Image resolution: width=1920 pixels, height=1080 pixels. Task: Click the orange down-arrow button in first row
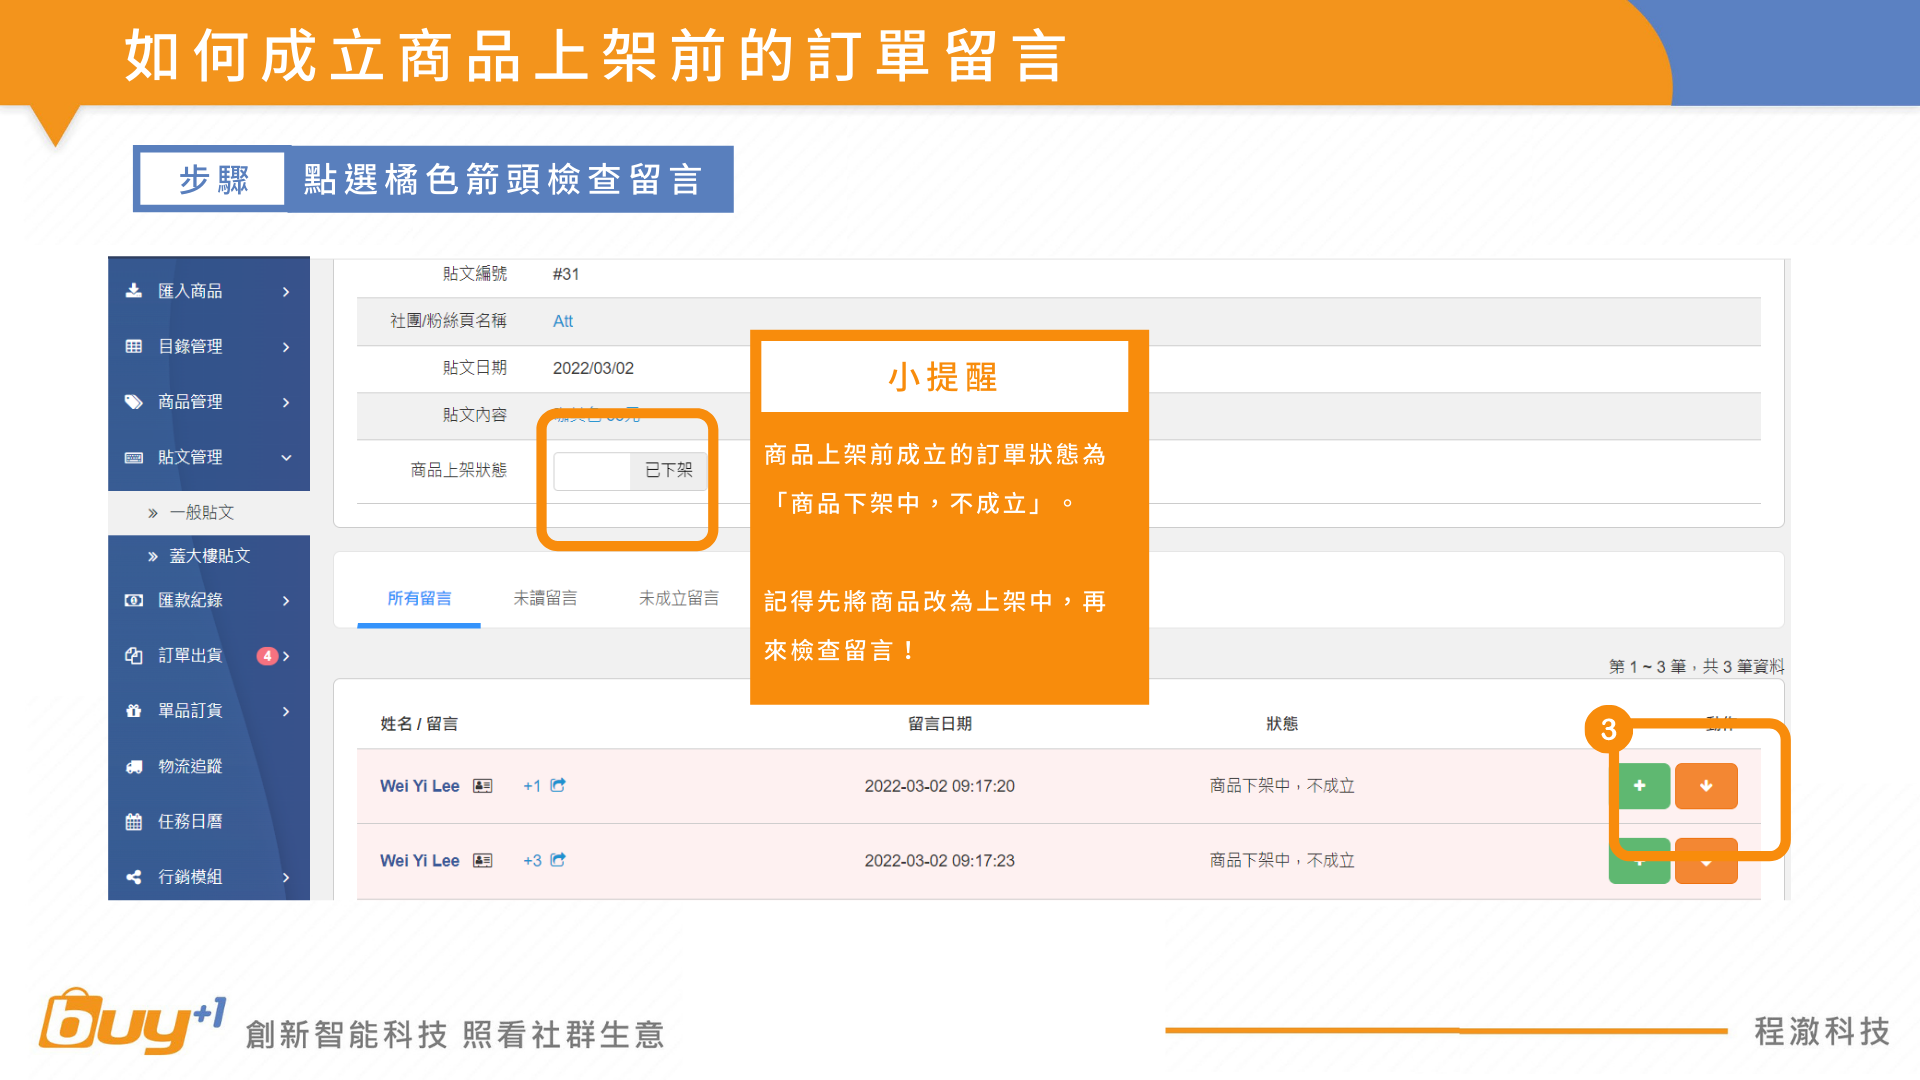coord(1705,786)
